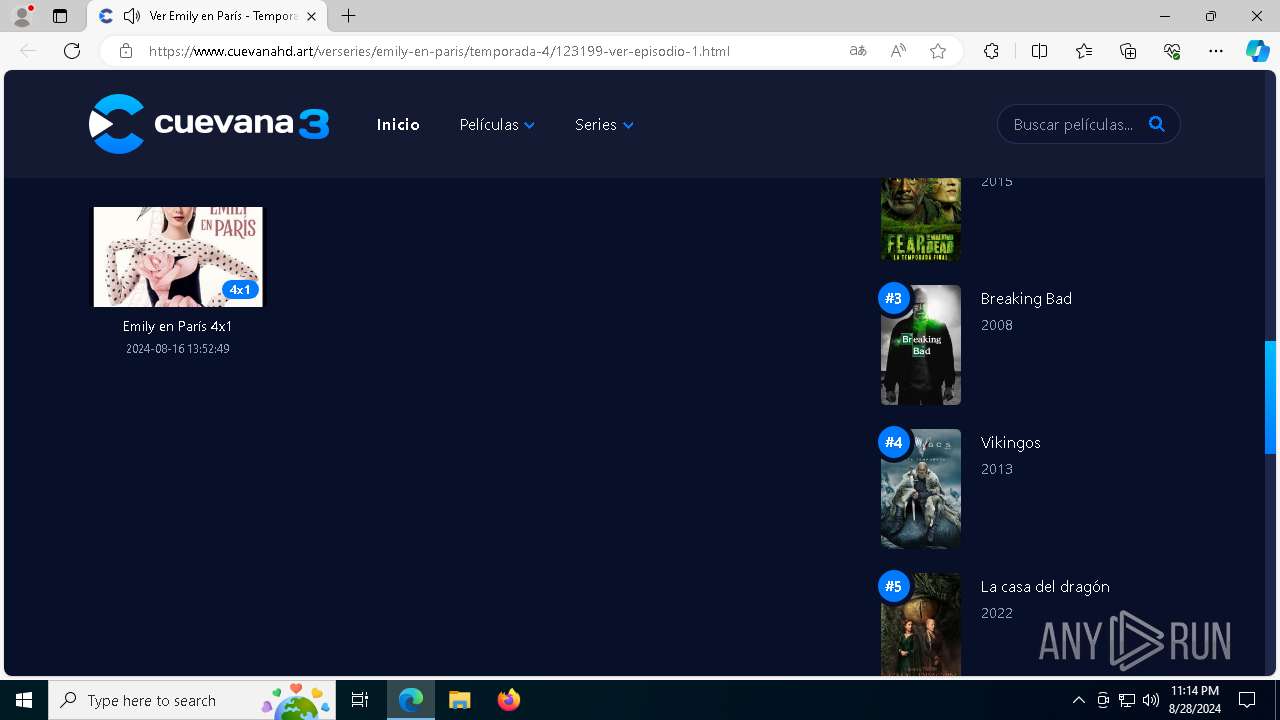This screenshot has width=1280, height=720.
Task: Select the Ver Emily en París tab
Action: coord(207,16)
